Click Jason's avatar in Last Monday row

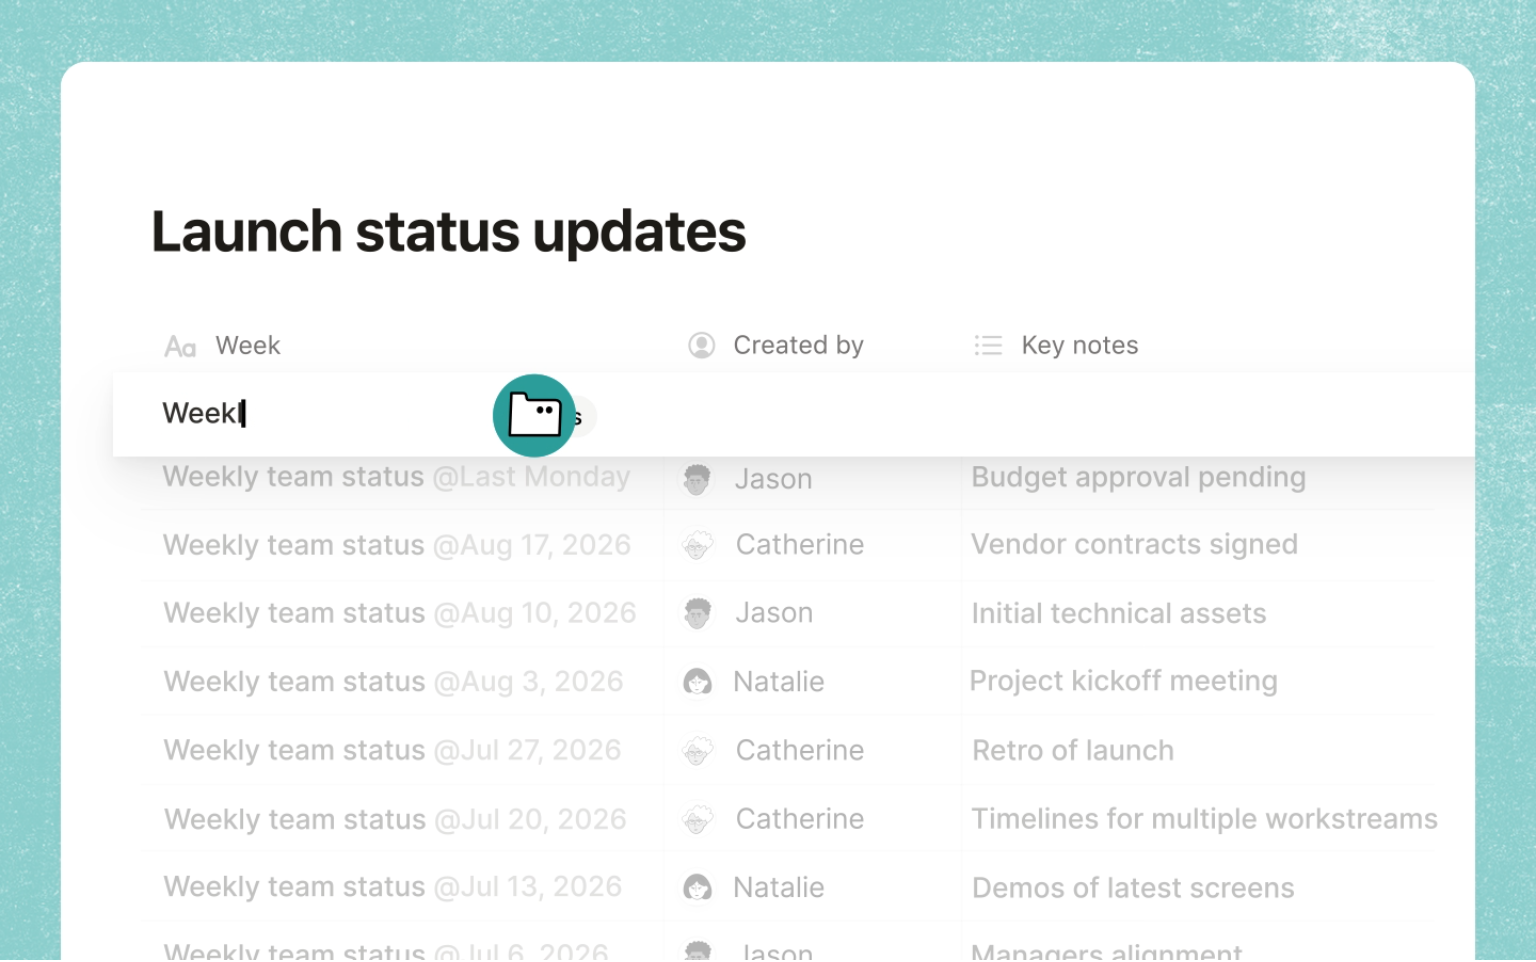point(697,480)
